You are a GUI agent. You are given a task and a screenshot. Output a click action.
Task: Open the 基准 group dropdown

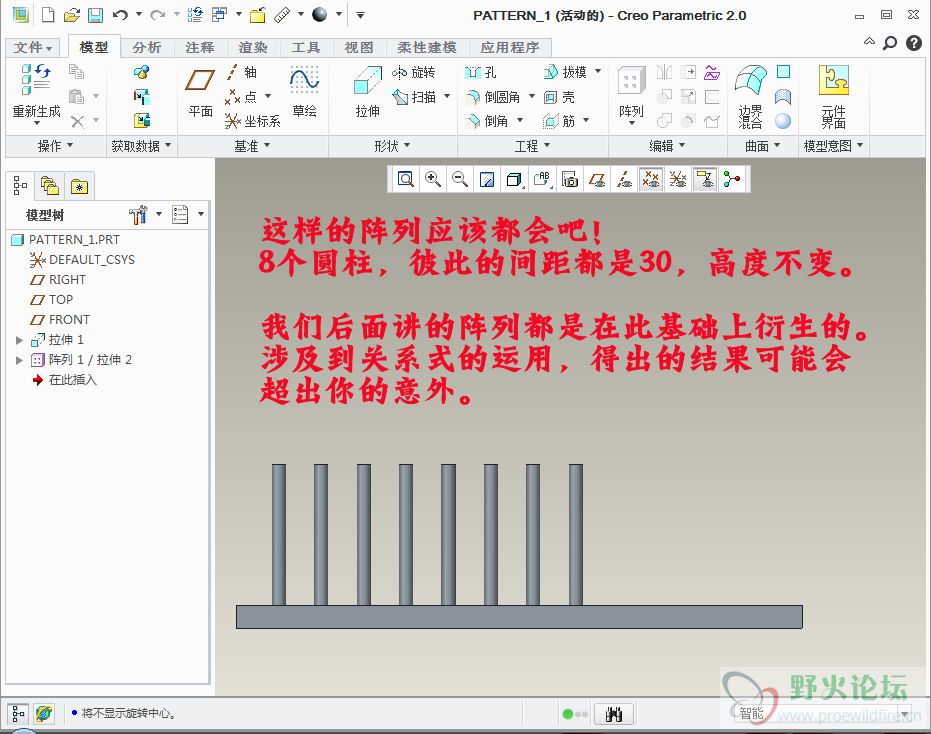tap(252, 145)
